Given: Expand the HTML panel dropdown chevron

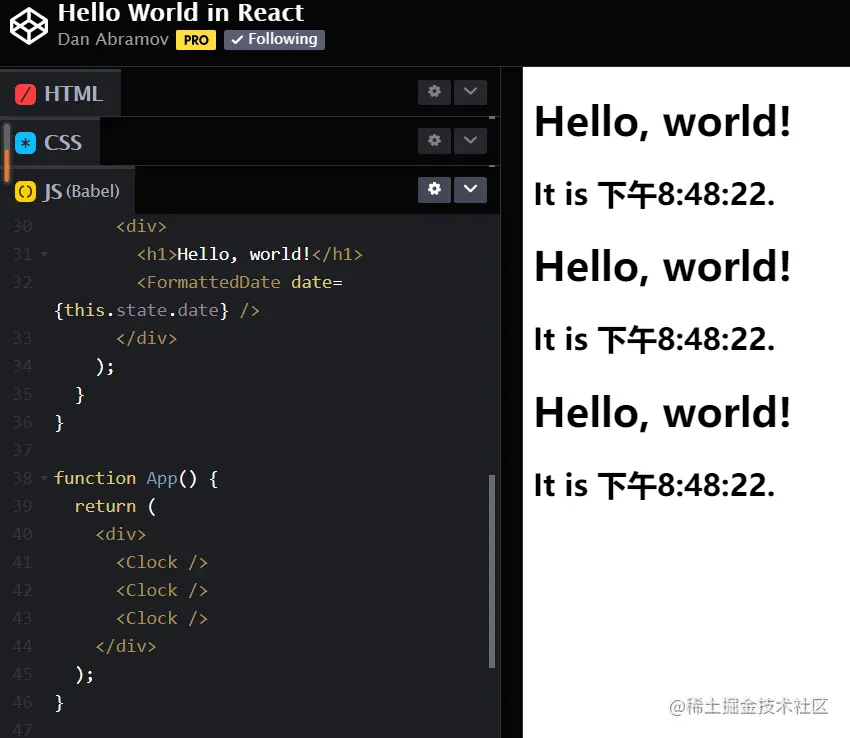Looking at the screenshot, I should (x=470, y=91).
